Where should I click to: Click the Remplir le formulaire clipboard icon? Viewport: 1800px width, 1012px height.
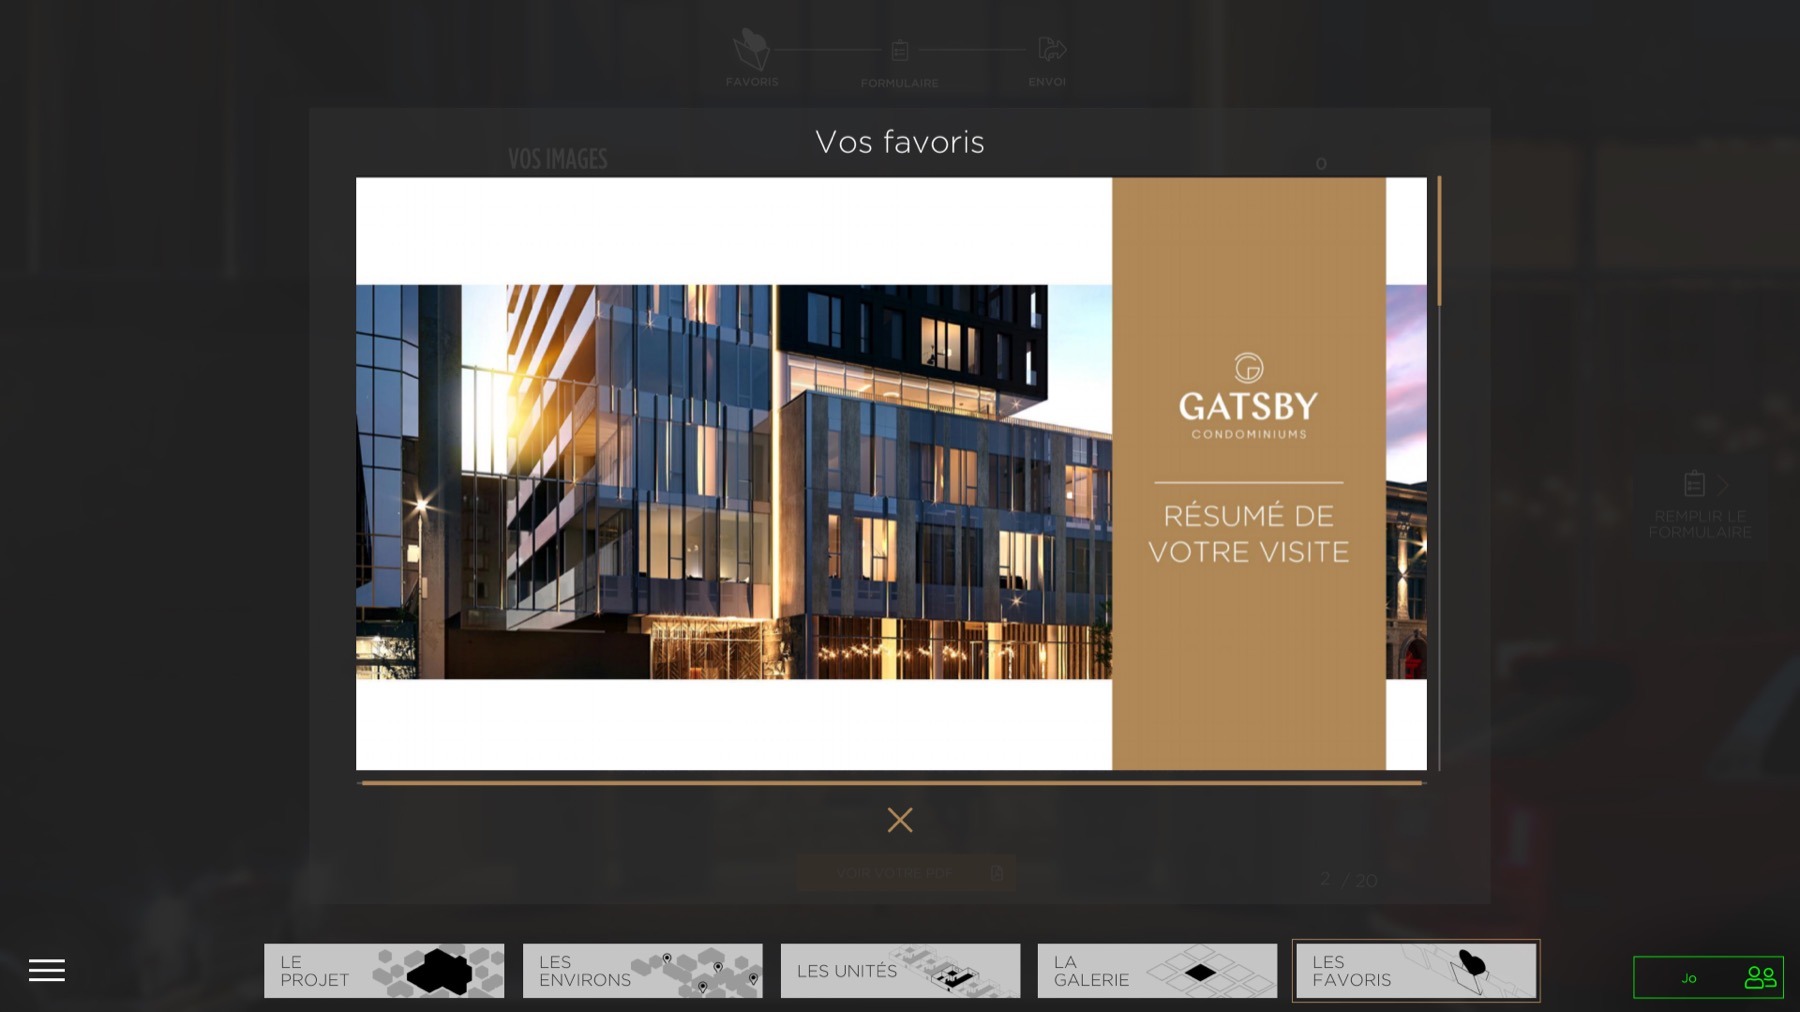pyautogui.click(x=1694, y=484)
